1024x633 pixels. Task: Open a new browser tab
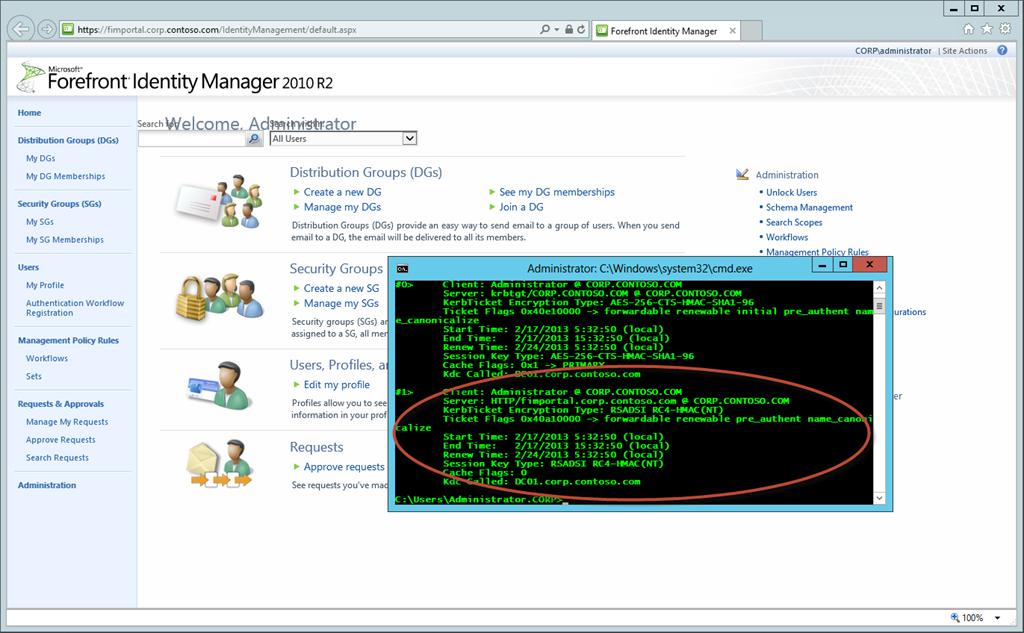752,30
